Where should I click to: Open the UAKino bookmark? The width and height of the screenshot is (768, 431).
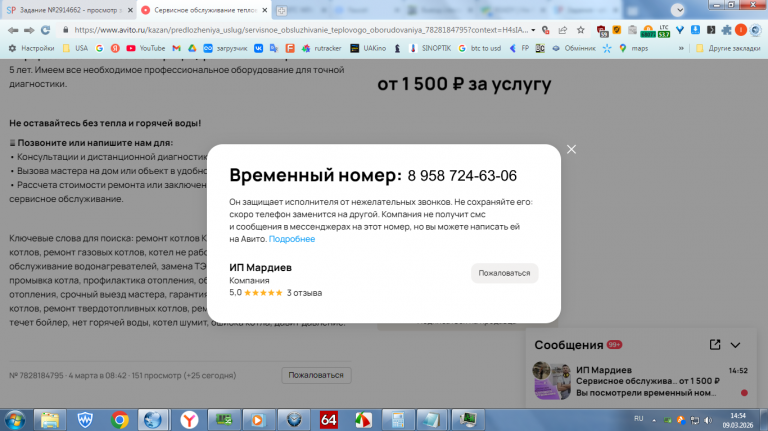coord(368,48)
